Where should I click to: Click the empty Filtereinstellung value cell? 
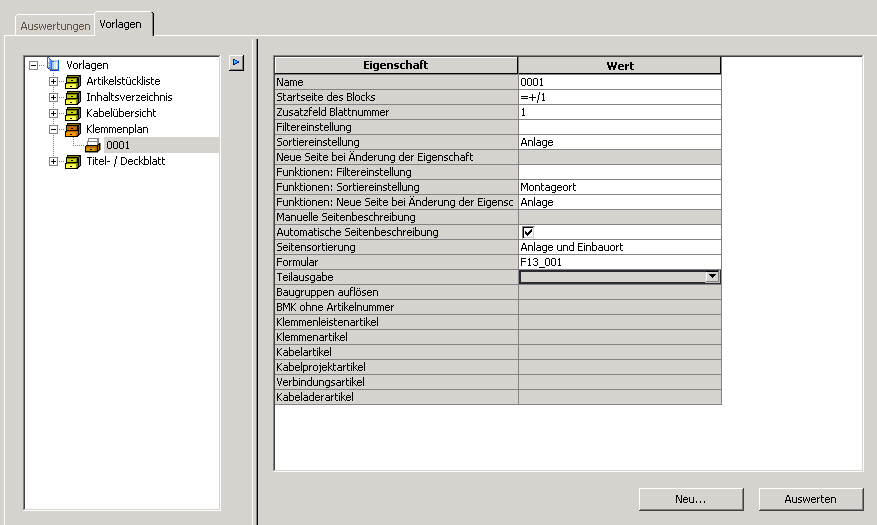pos(619,127)
